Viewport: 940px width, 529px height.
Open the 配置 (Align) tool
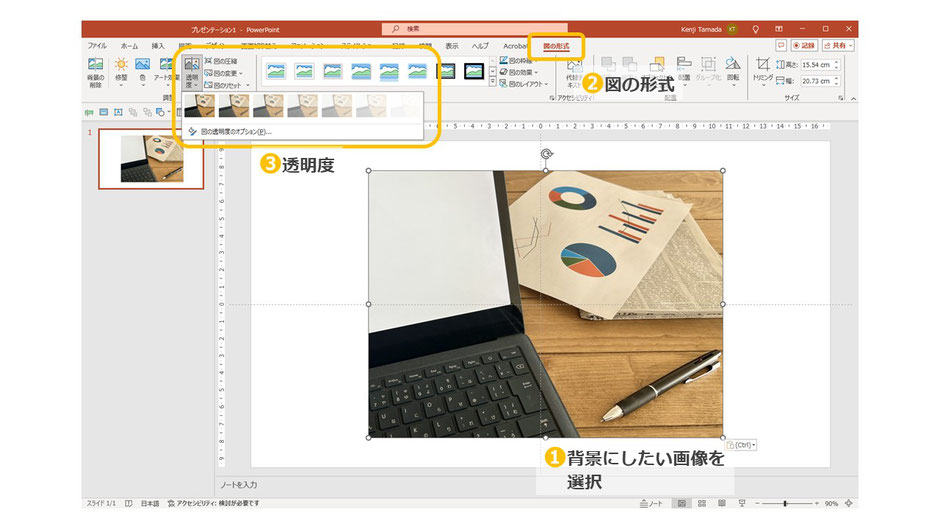point(684,69)
